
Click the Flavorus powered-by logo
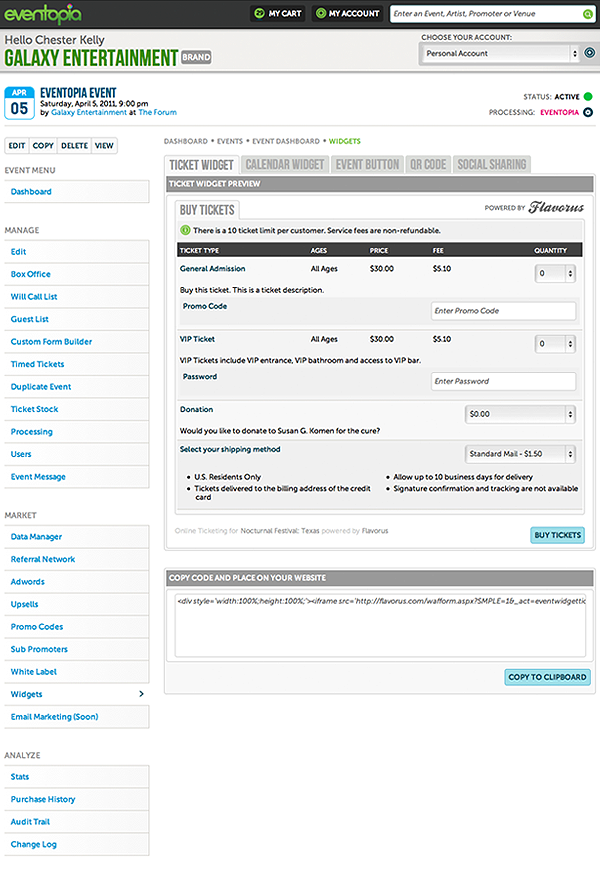tap(556, 207)
